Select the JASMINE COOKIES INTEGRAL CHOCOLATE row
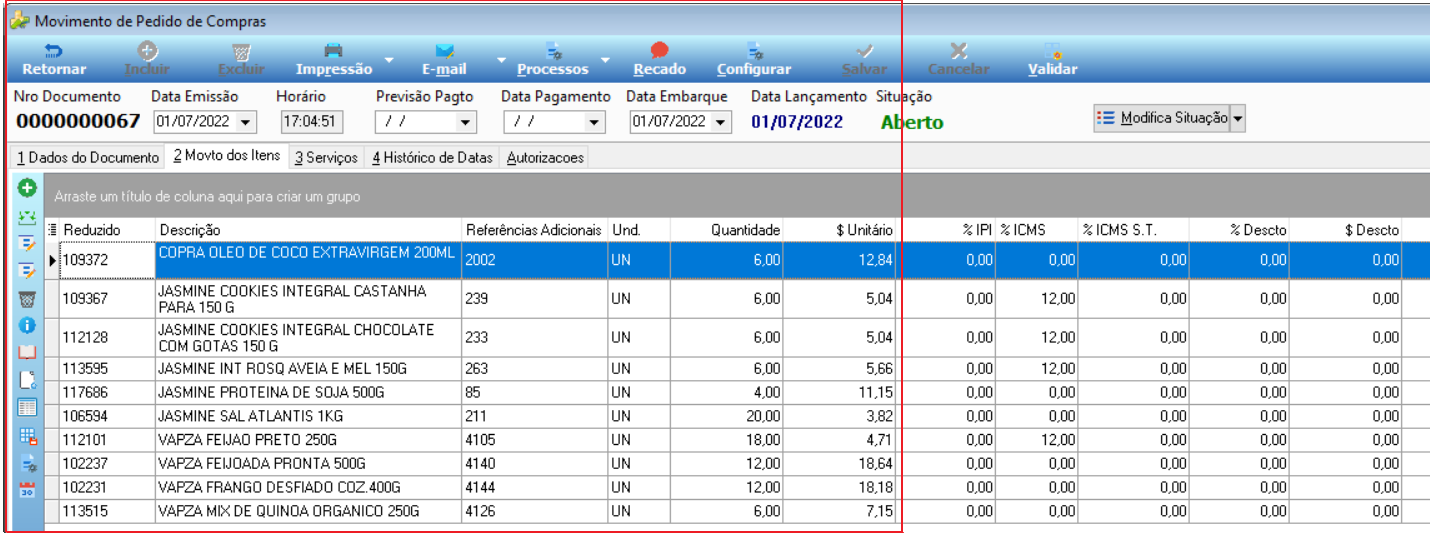The image size is (1430, 533). point(738,338)
